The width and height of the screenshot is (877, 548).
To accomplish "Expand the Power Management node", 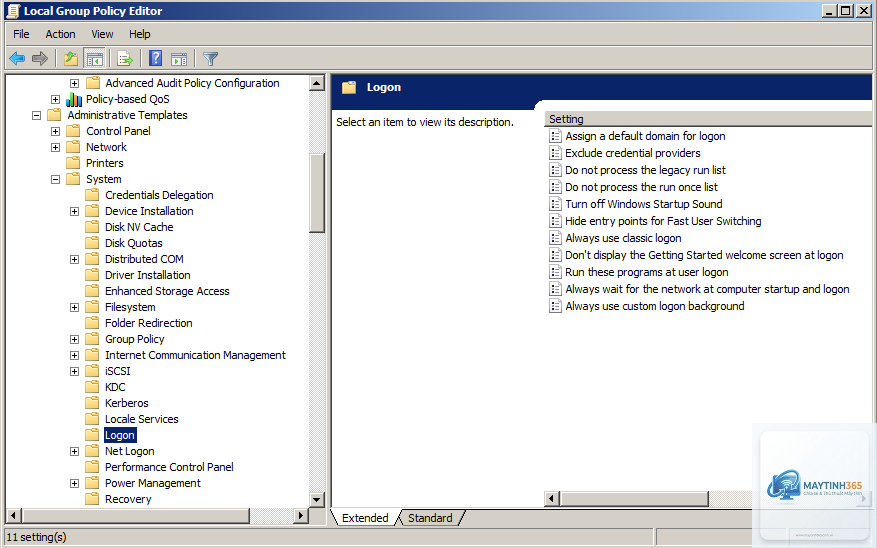I will pyautogui.click(x=74, y=484).
